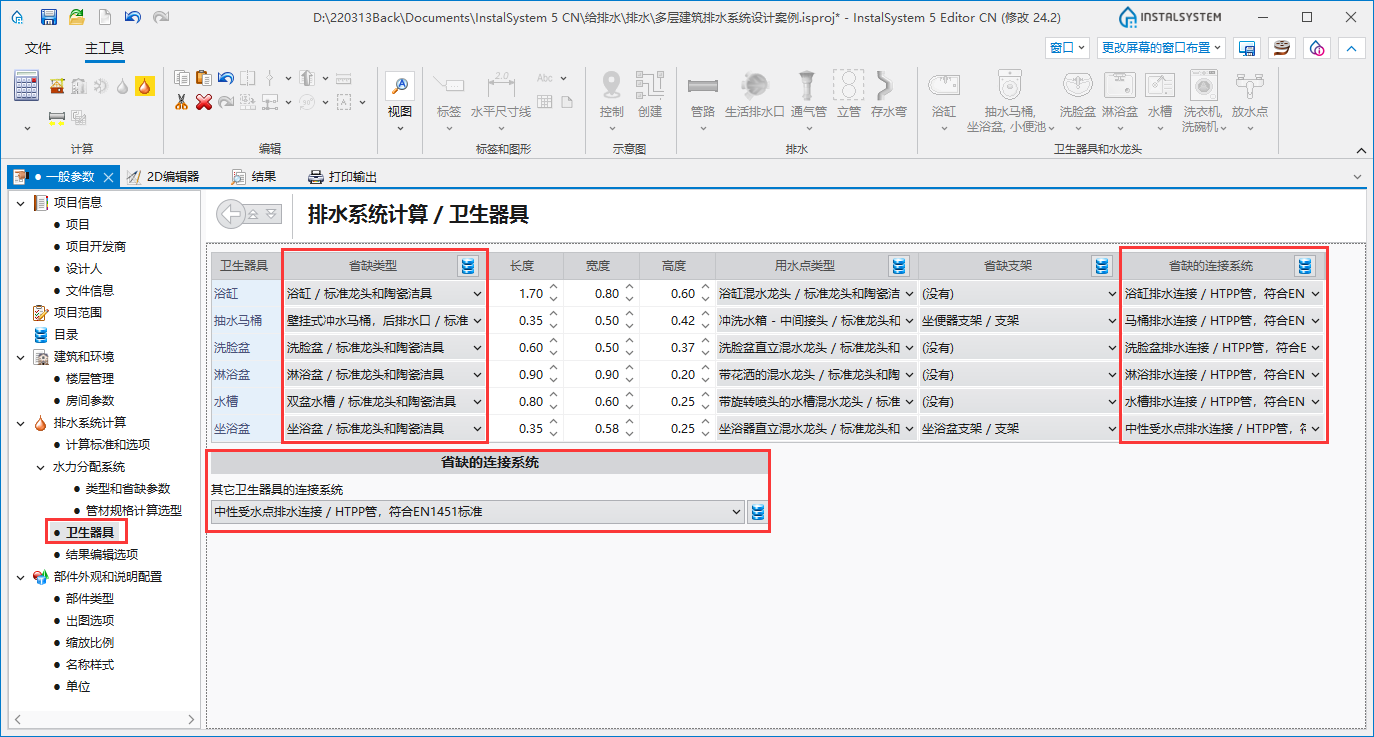
Task: Select 目录 in the tree
Action: (x=66, y=335)
